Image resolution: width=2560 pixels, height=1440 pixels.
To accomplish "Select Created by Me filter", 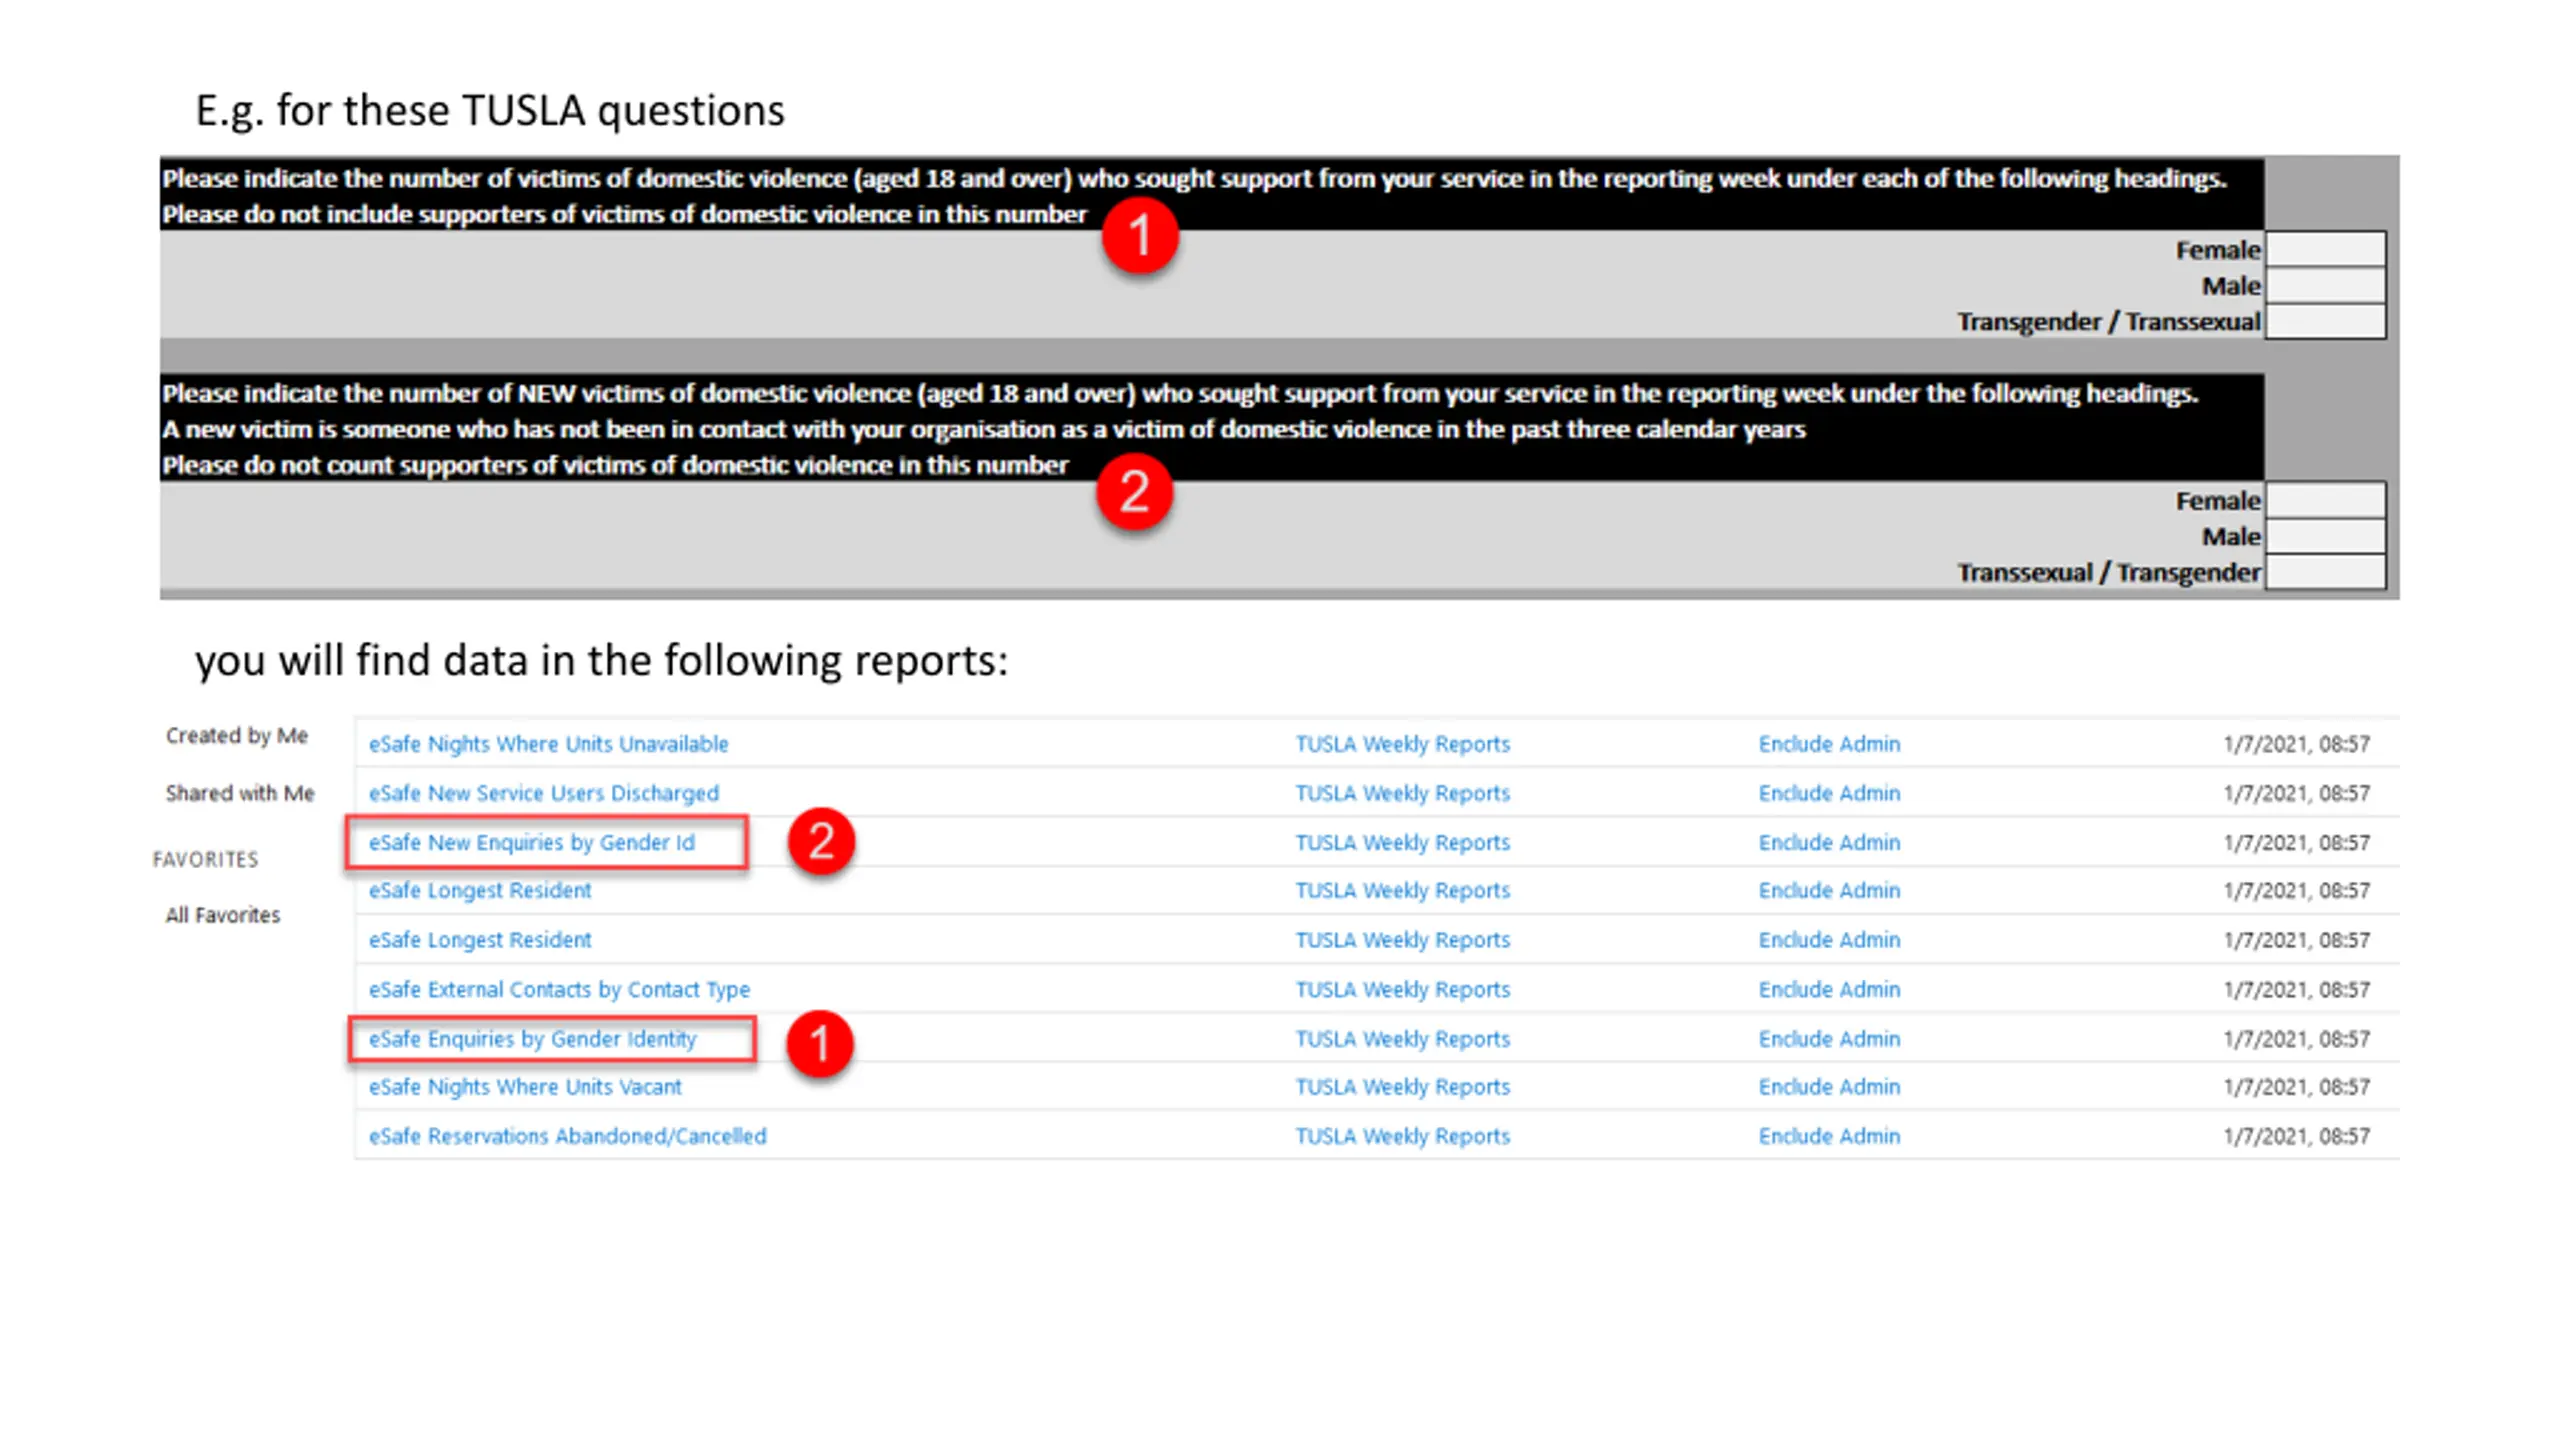I will click(236, 736).
